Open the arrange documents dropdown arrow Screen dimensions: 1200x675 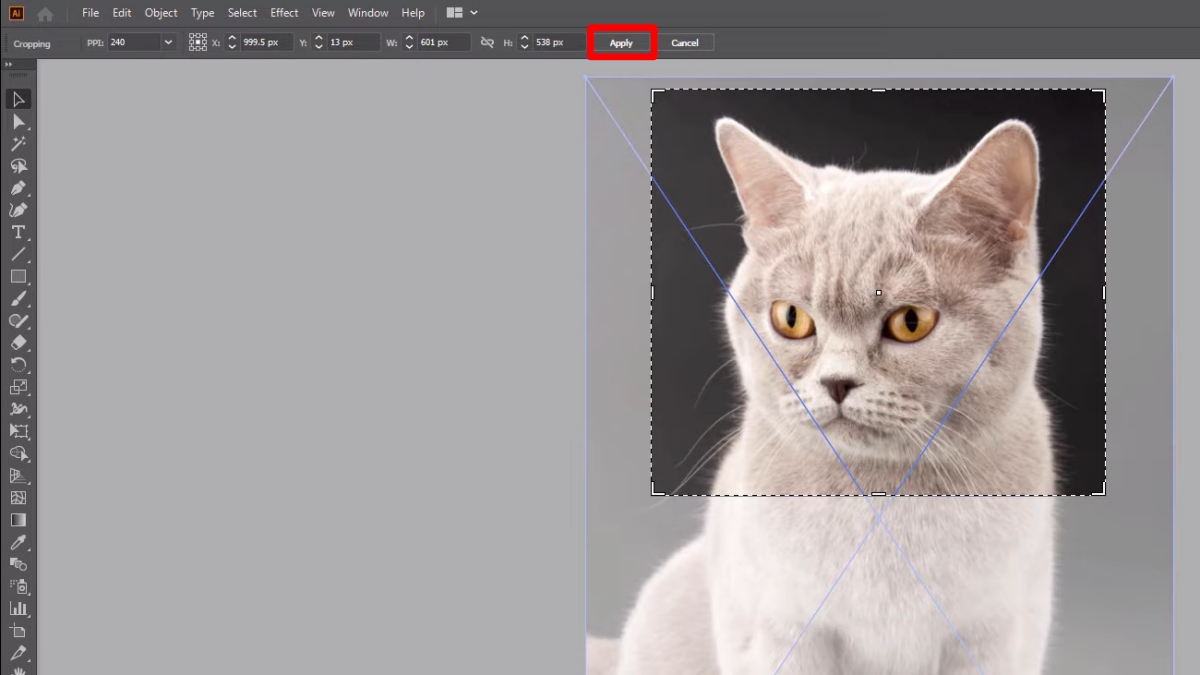474,13
